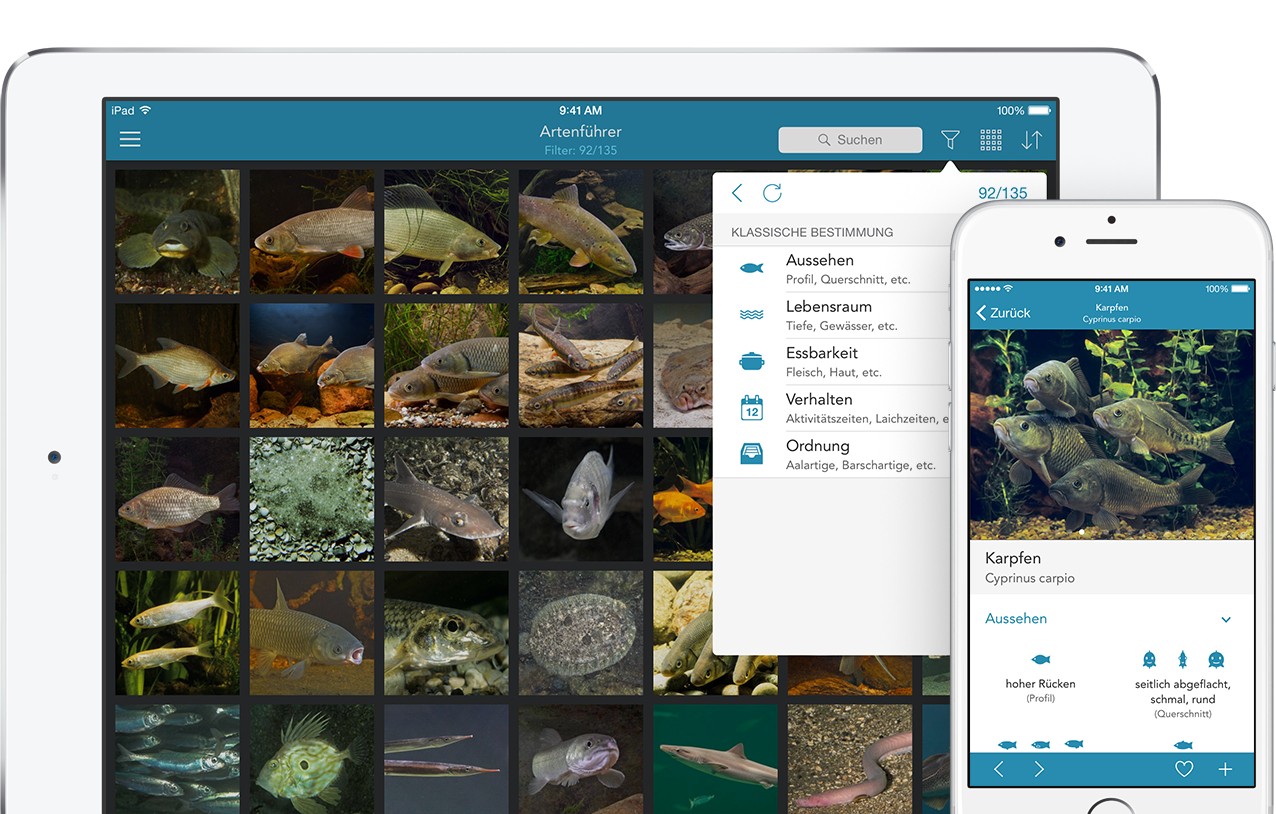Go to previous species with left arrow
The image size is (1276, 814).
(998, 769)
